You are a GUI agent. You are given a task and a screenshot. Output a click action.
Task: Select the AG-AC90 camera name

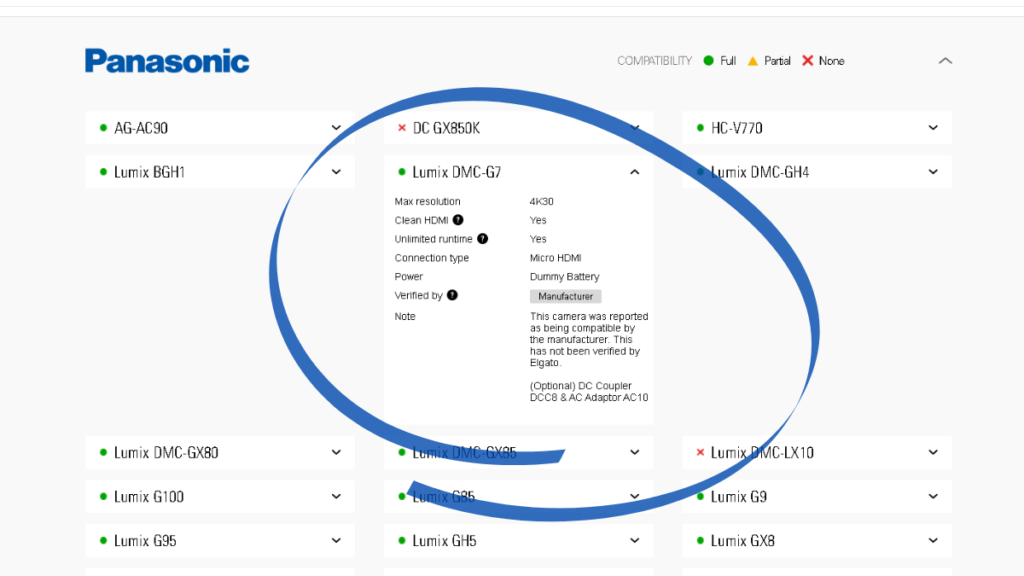(x=141, y=128)
